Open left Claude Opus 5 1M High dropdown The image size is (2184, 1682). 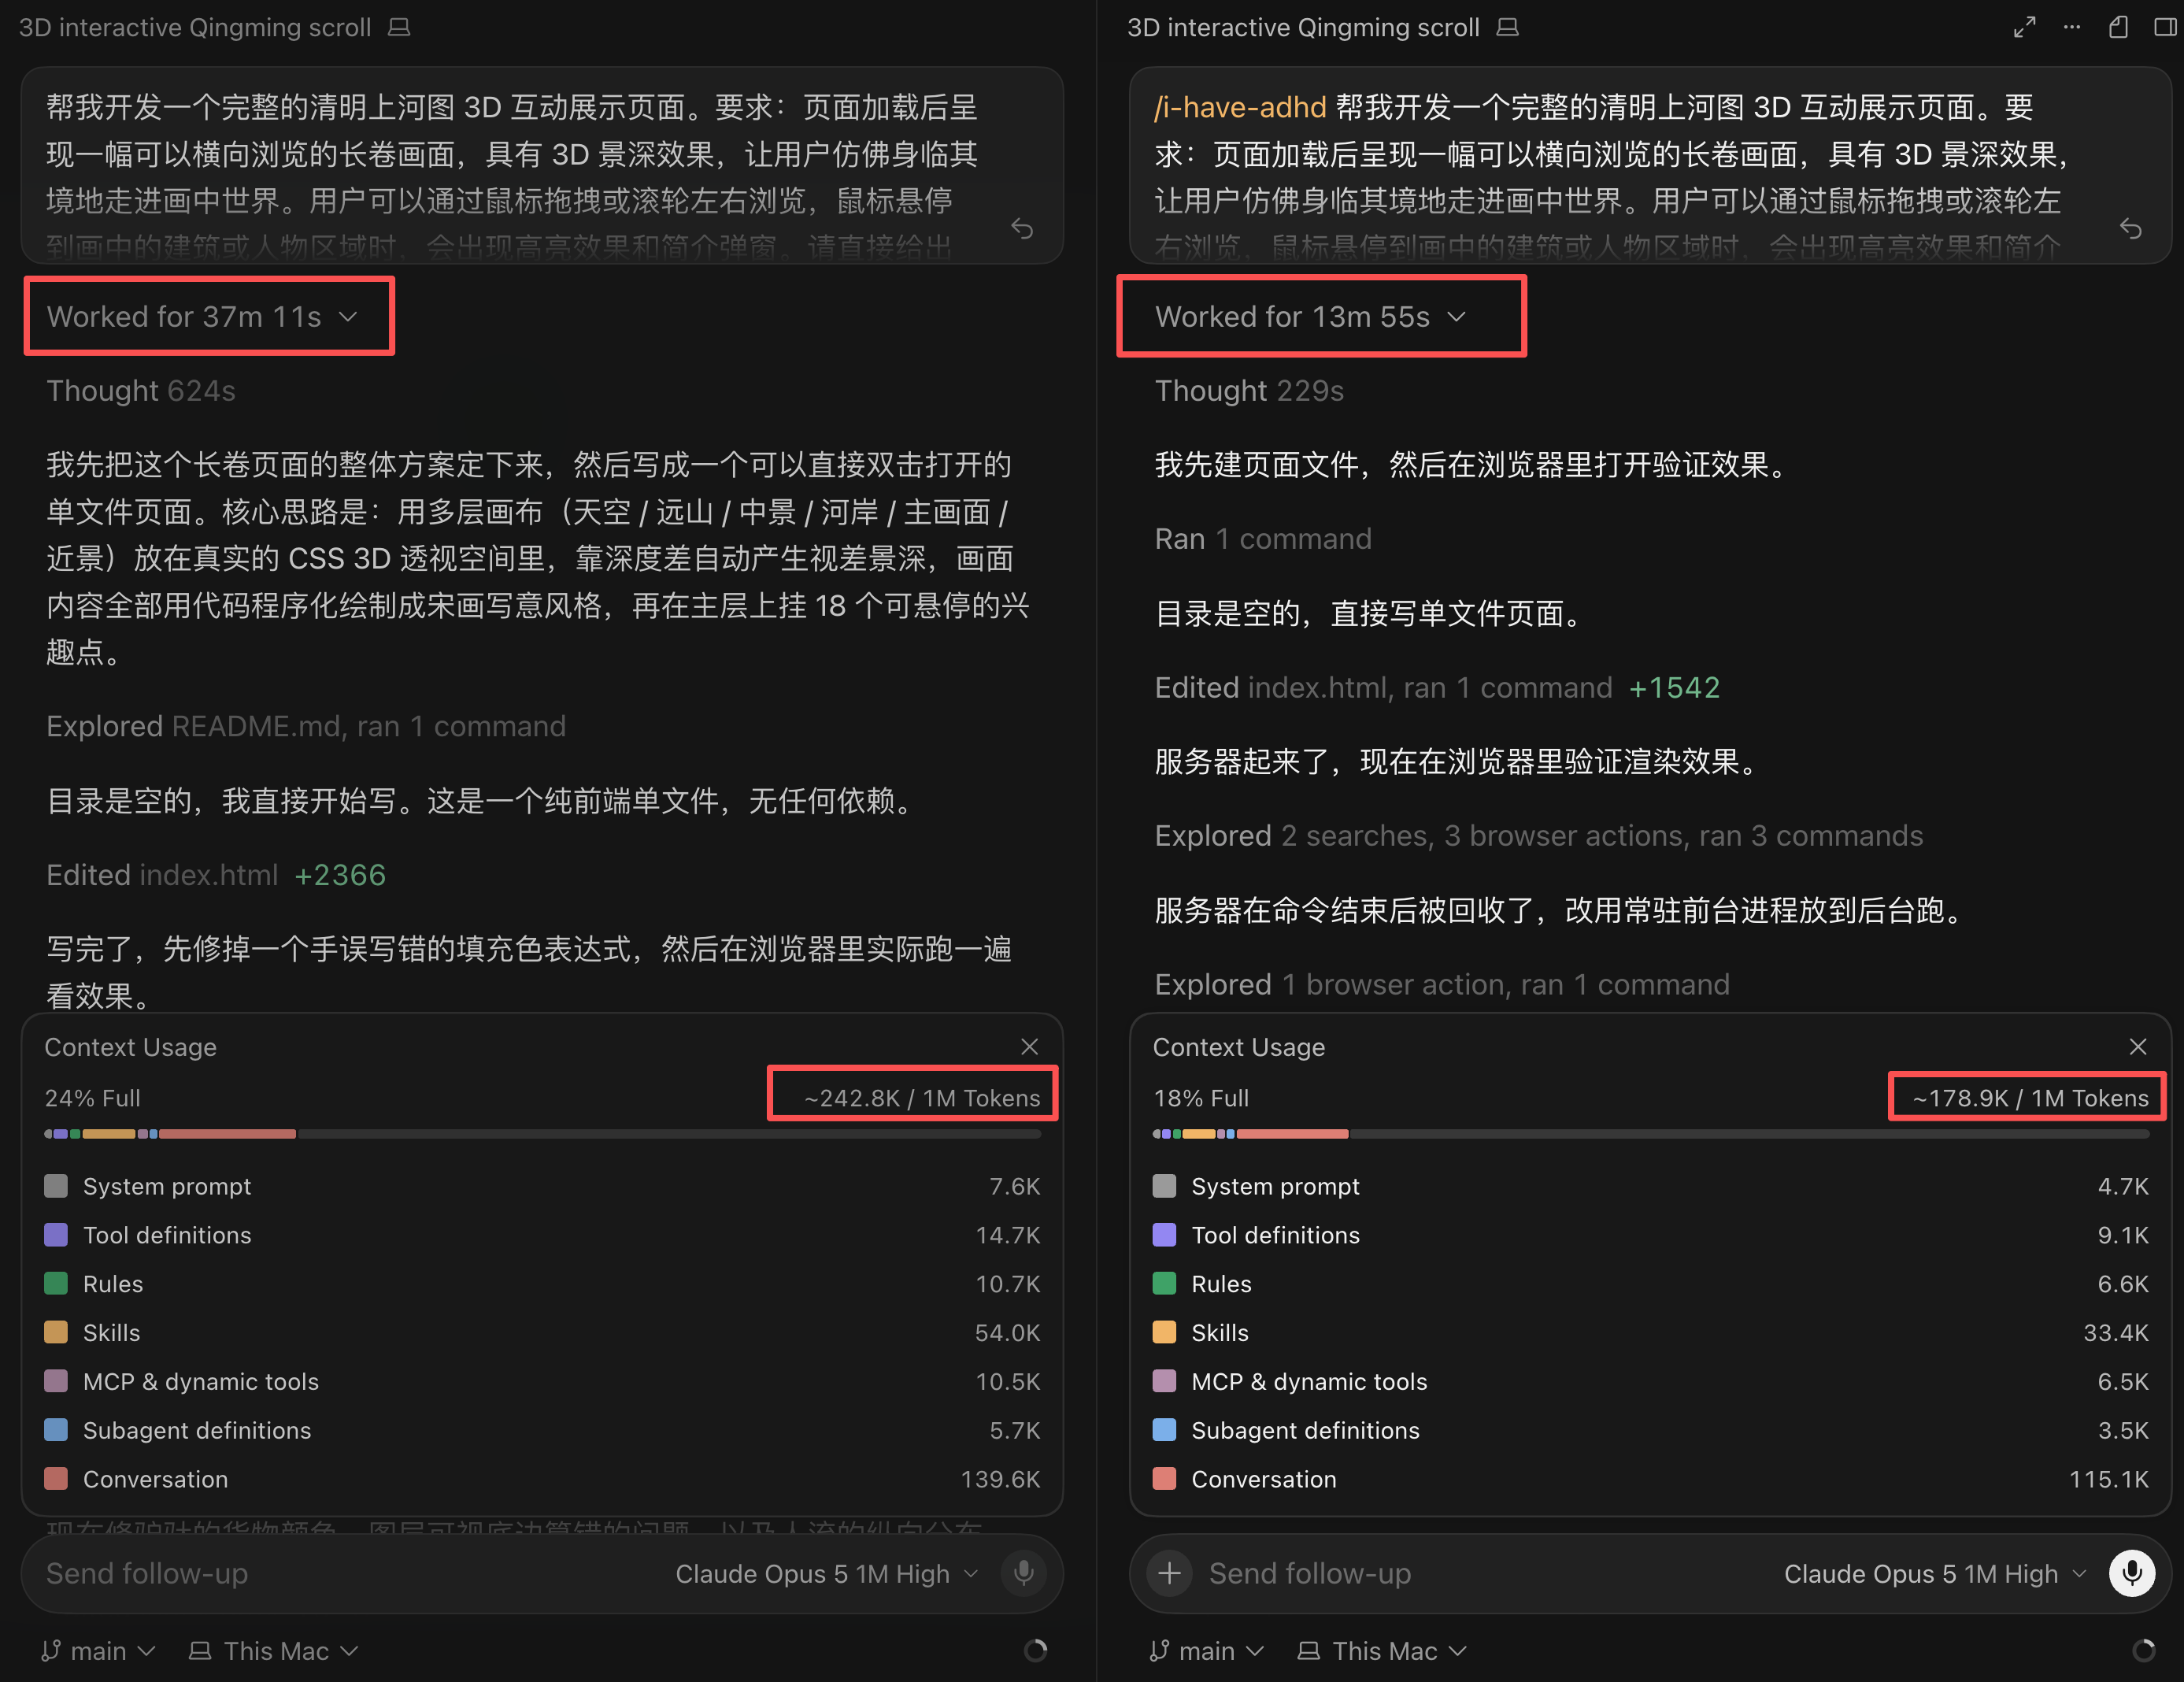click(x=826, y=1573)
